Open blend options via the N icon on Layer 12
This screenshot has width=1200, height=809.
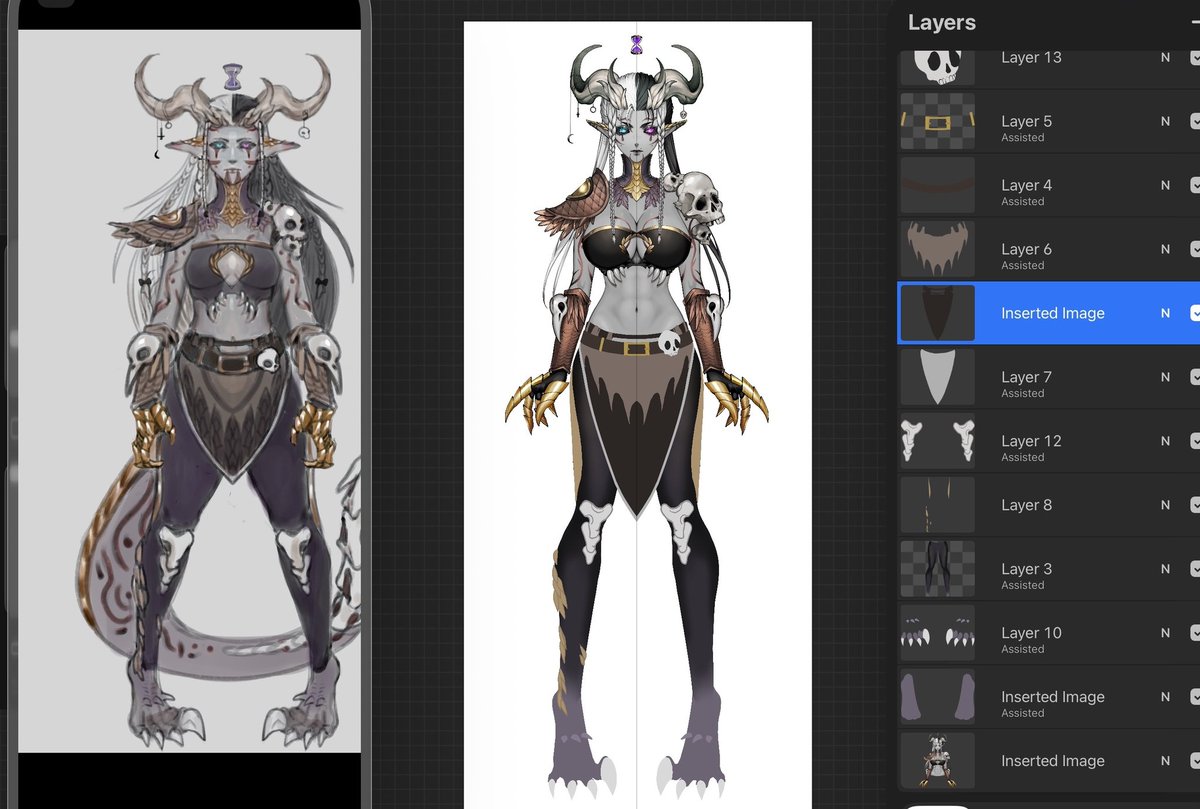click(x=1166, y=441)
